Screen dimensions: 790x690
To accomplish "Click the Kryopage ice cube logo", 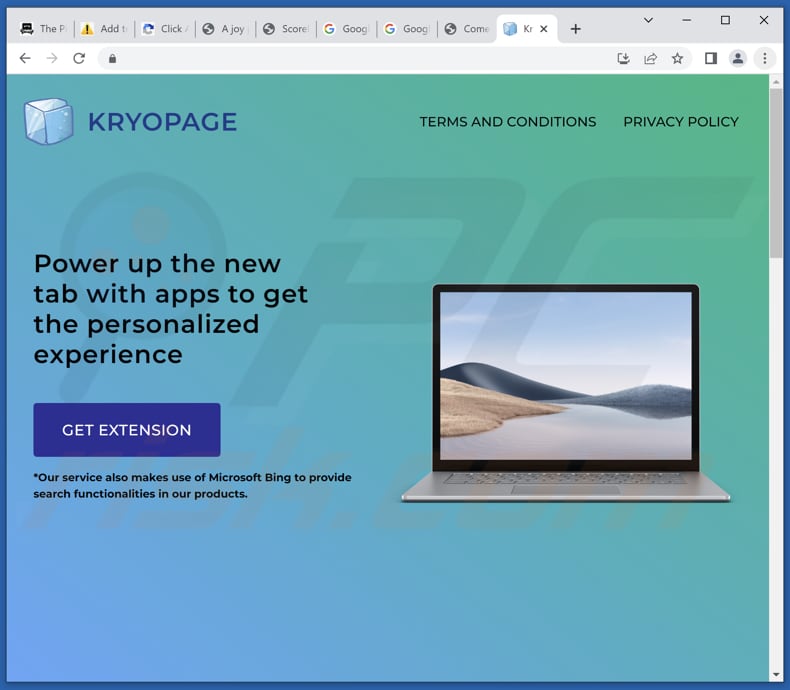I will [49, 121].
